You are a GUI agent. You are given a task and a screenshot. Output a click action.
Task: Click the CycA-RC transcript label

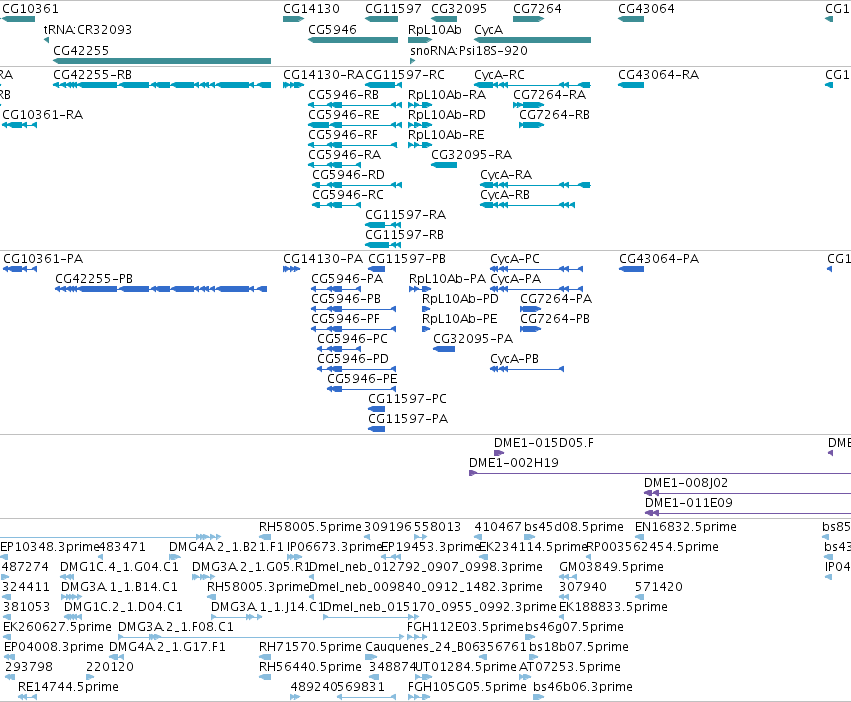(x=499, y=74)
